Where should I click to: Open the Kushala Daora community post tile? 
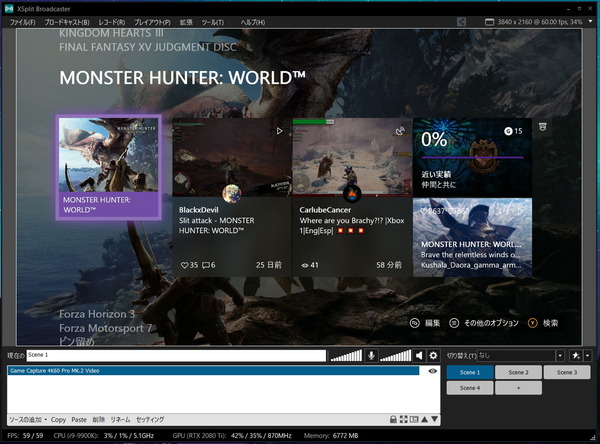(473, 237)
